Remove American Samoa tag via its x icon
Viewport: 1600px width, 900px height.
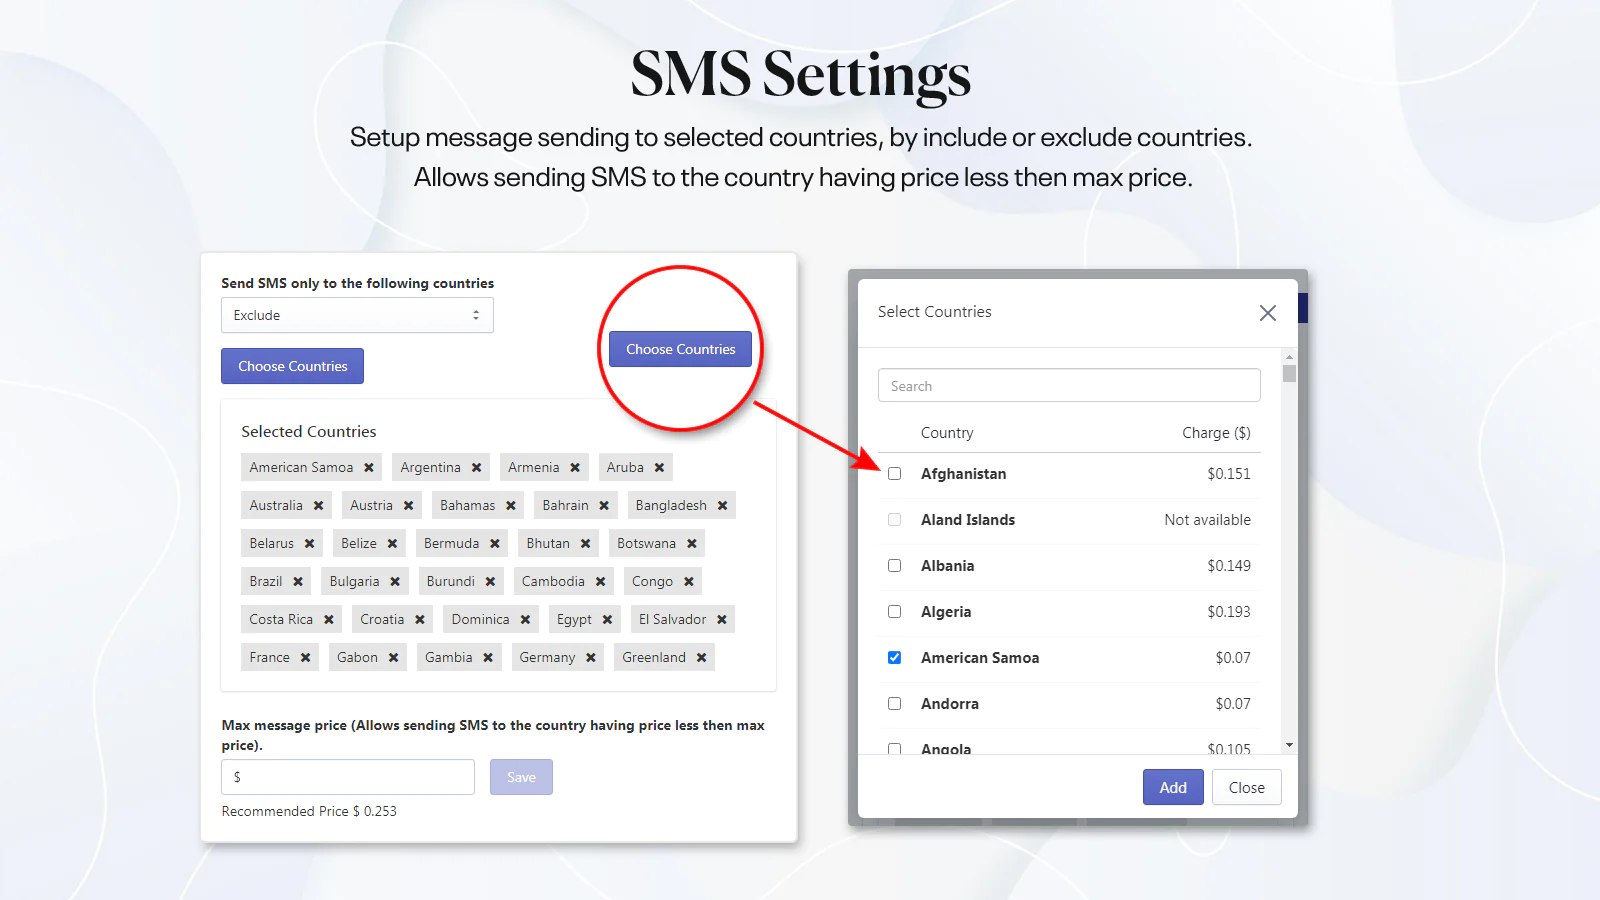click(369, 467)
